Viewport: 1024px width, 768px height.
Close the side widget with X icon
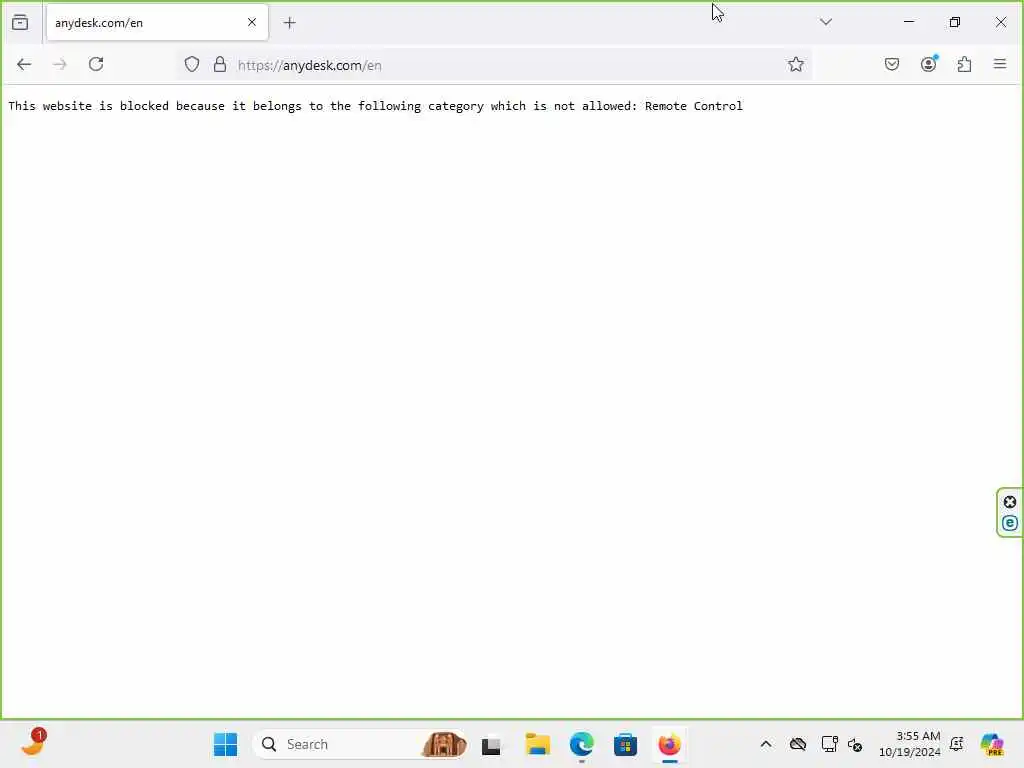(x=1010, y=502)
